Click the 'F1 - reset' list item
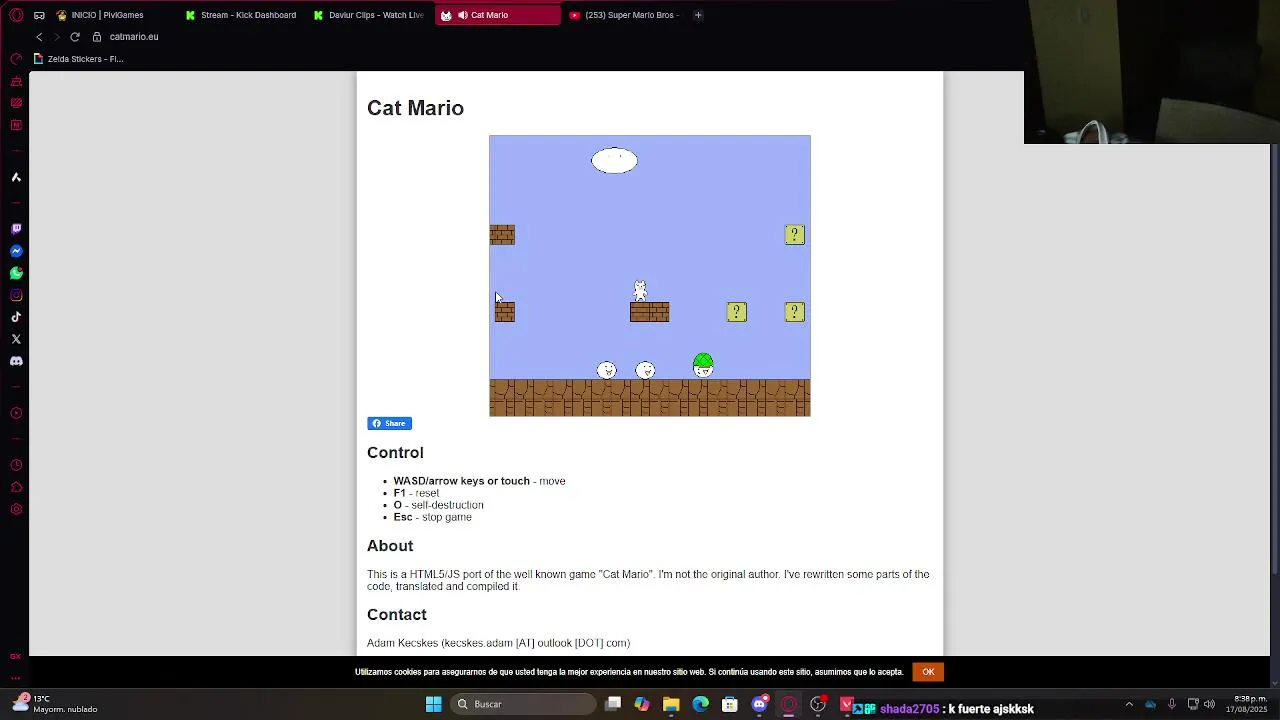The image size is (1280, 720). tap(416, 493)
